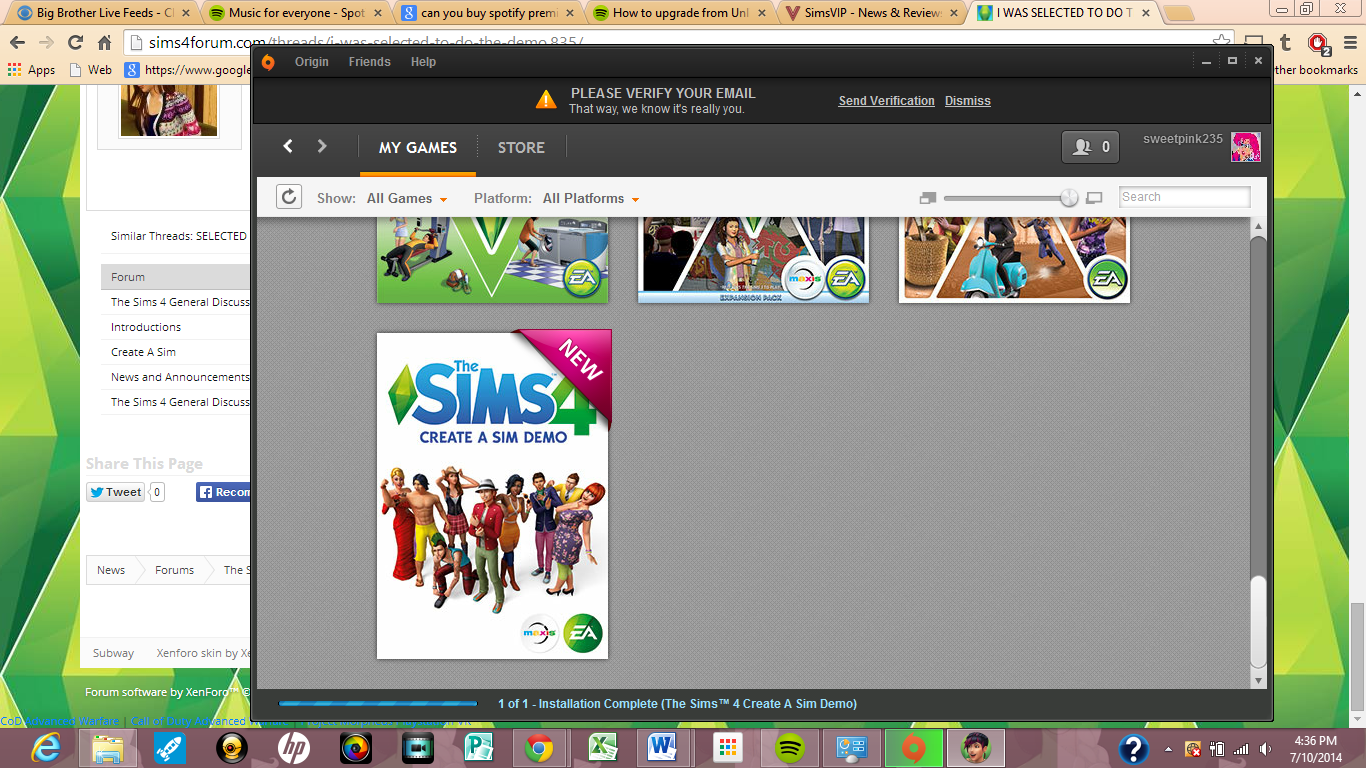Open the Web bookmark
Screen dimensions: 1366x768
click(x=91, y=70)
